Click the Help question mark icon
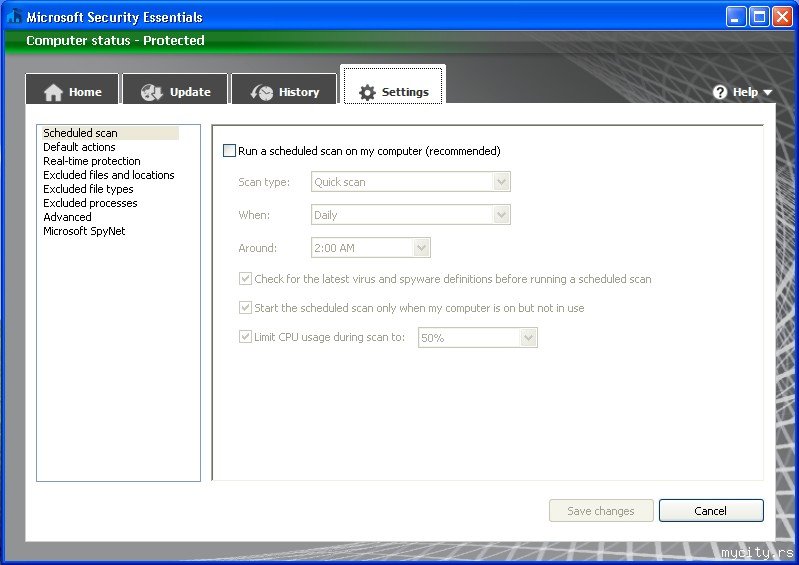The height and width of the screenshot is (565, 799). [x=720, y=92]
